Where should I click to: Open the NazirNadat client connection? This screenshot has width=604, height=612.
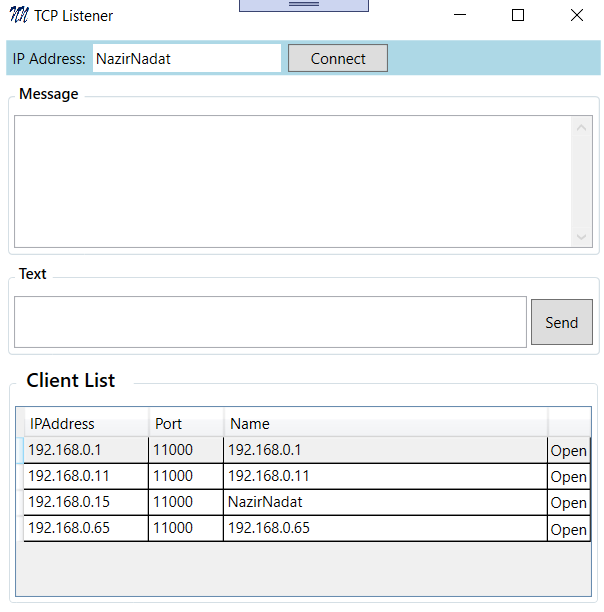pyautogui.click(x=568, y=502)
